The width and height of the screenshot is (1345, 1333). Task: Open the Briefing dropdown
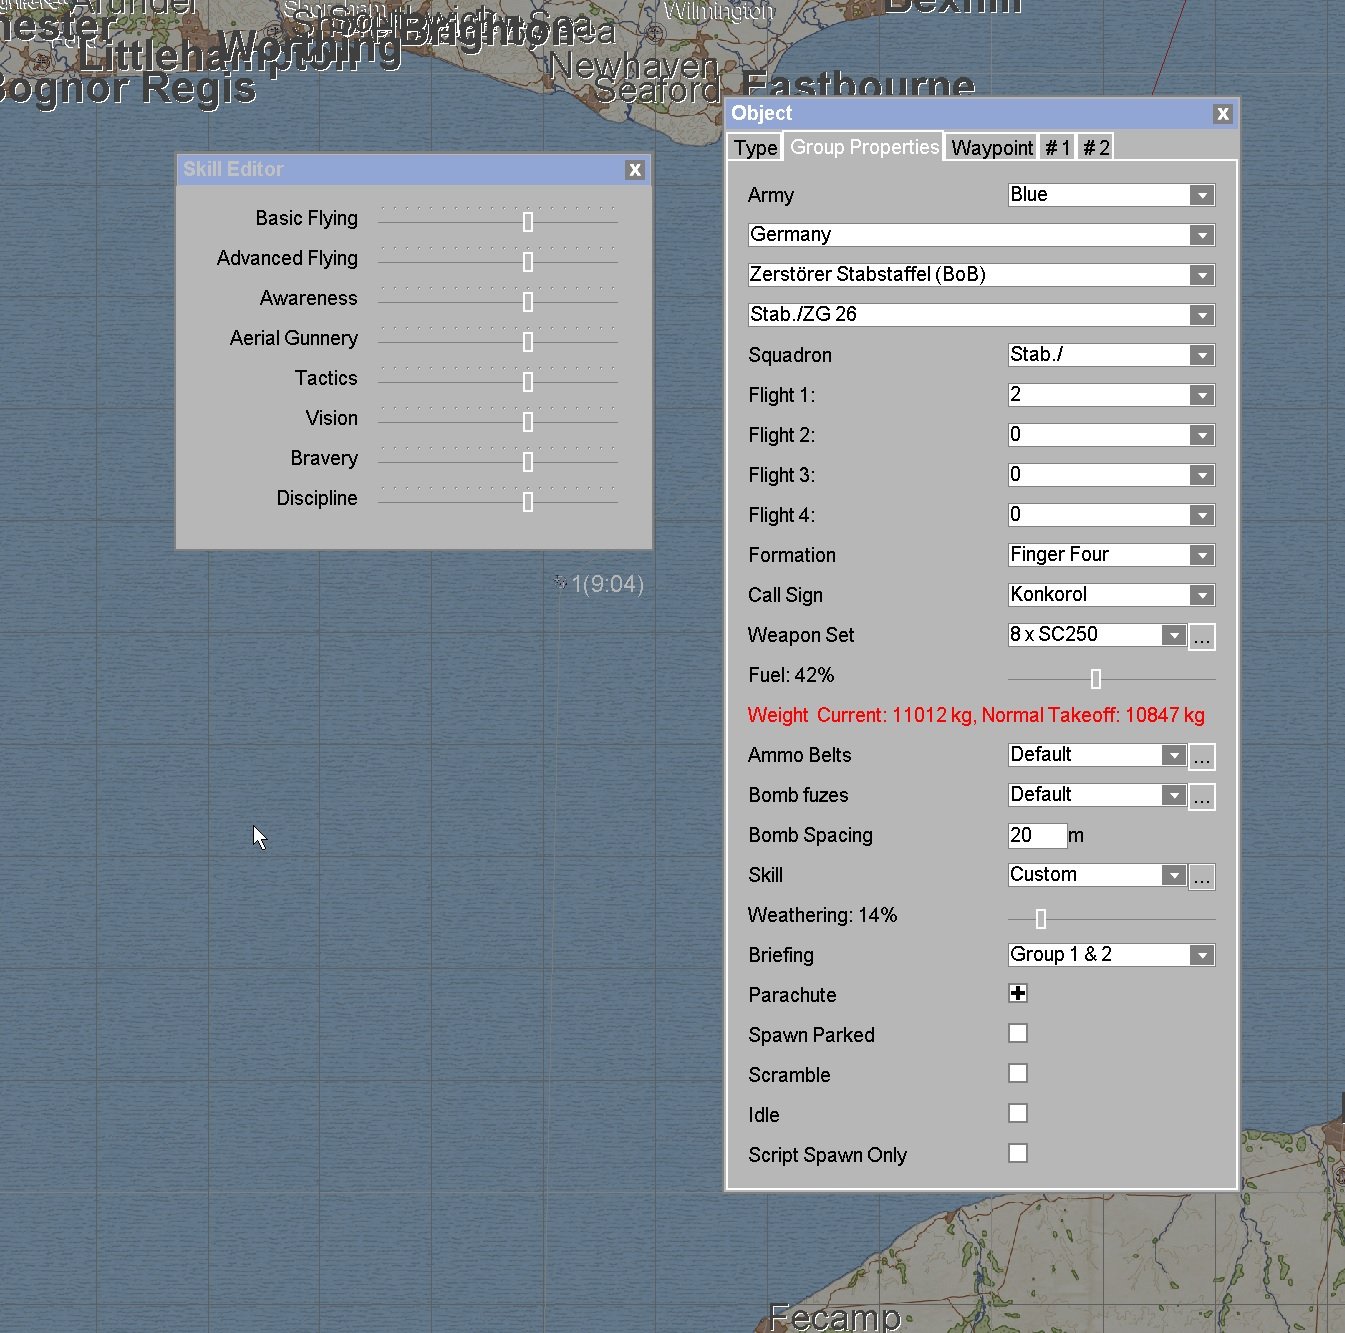click(1202, 955)
